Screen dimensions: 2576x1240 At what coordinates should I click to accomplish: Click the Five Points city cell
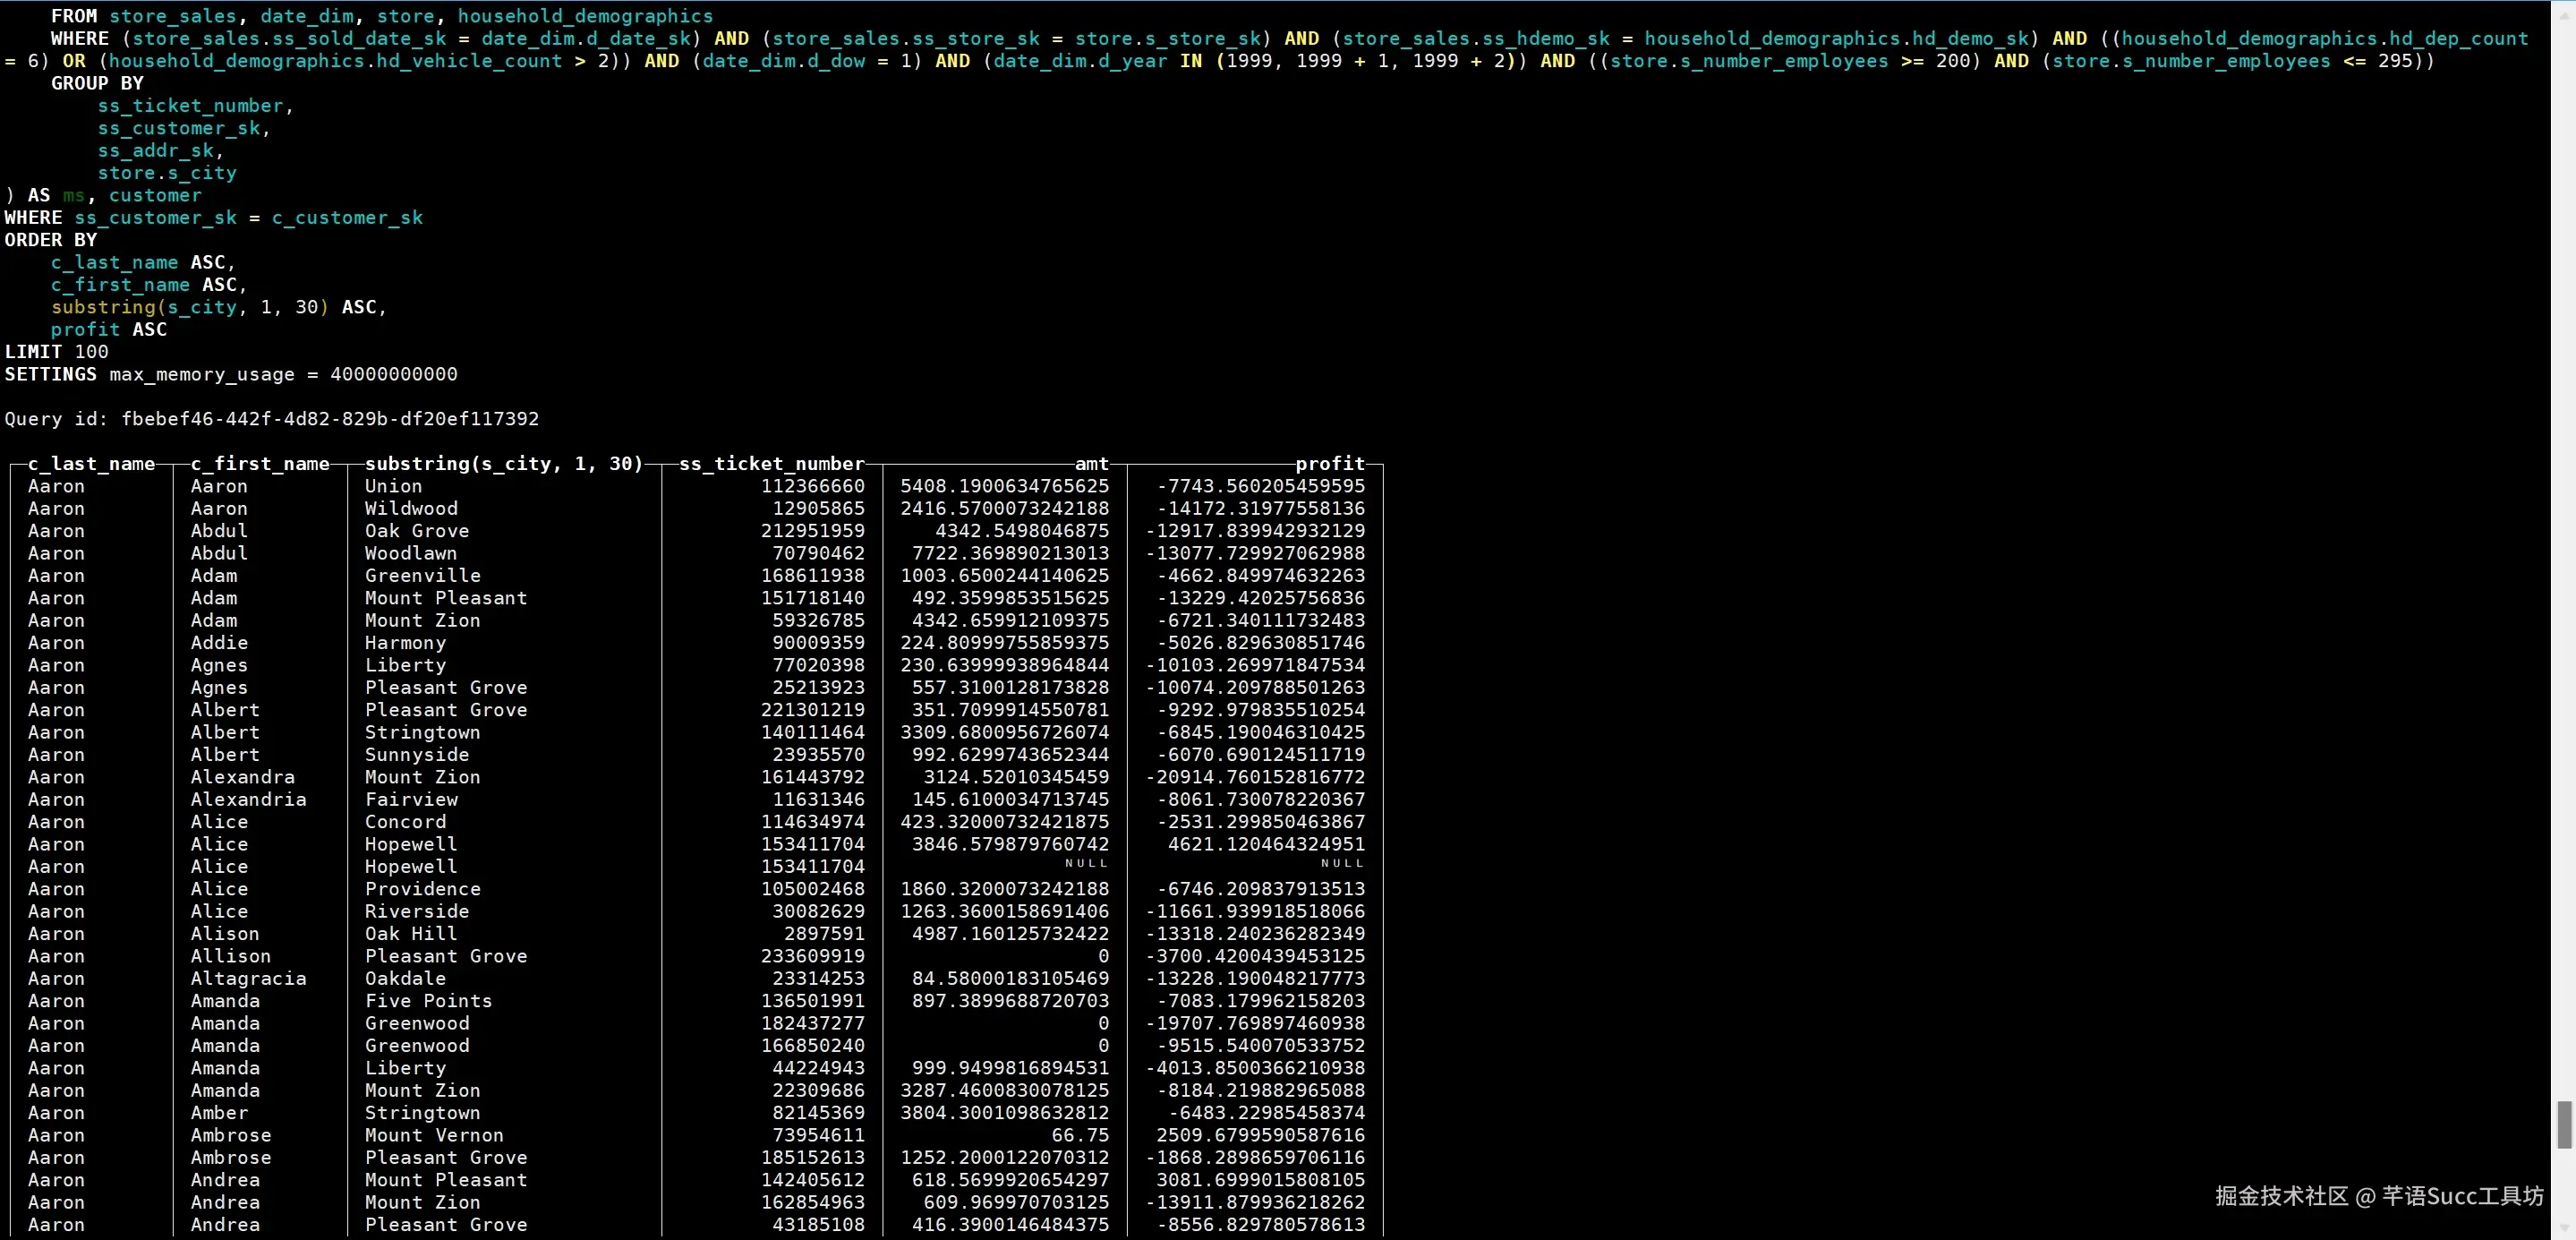(428, 1001)
